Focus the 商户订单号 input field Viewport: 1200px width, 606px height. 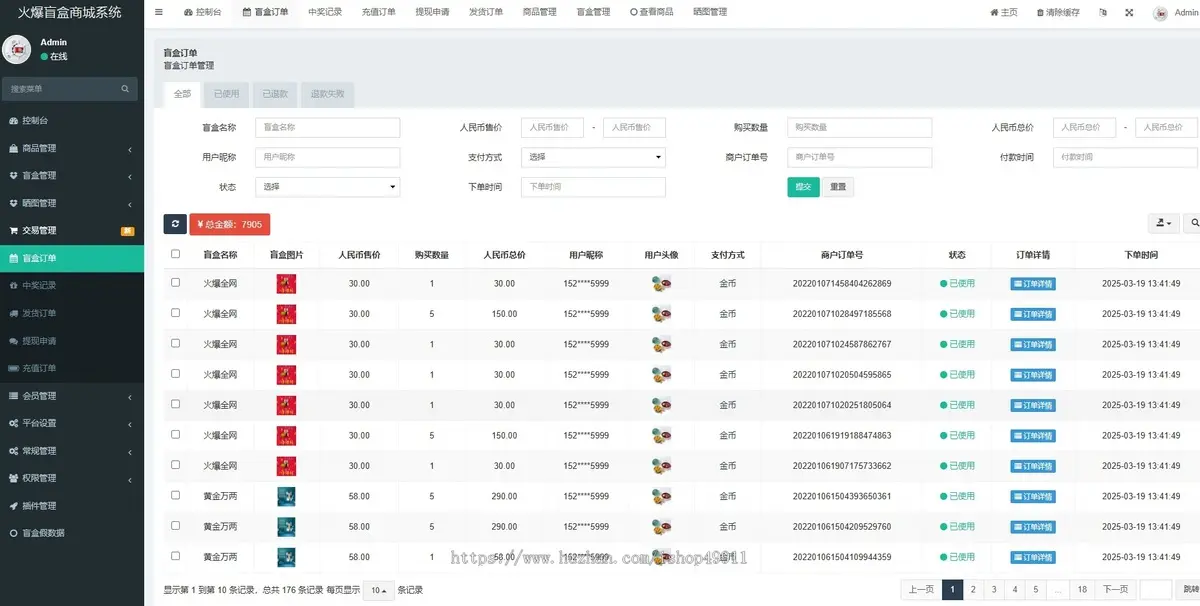coord(860,157)
